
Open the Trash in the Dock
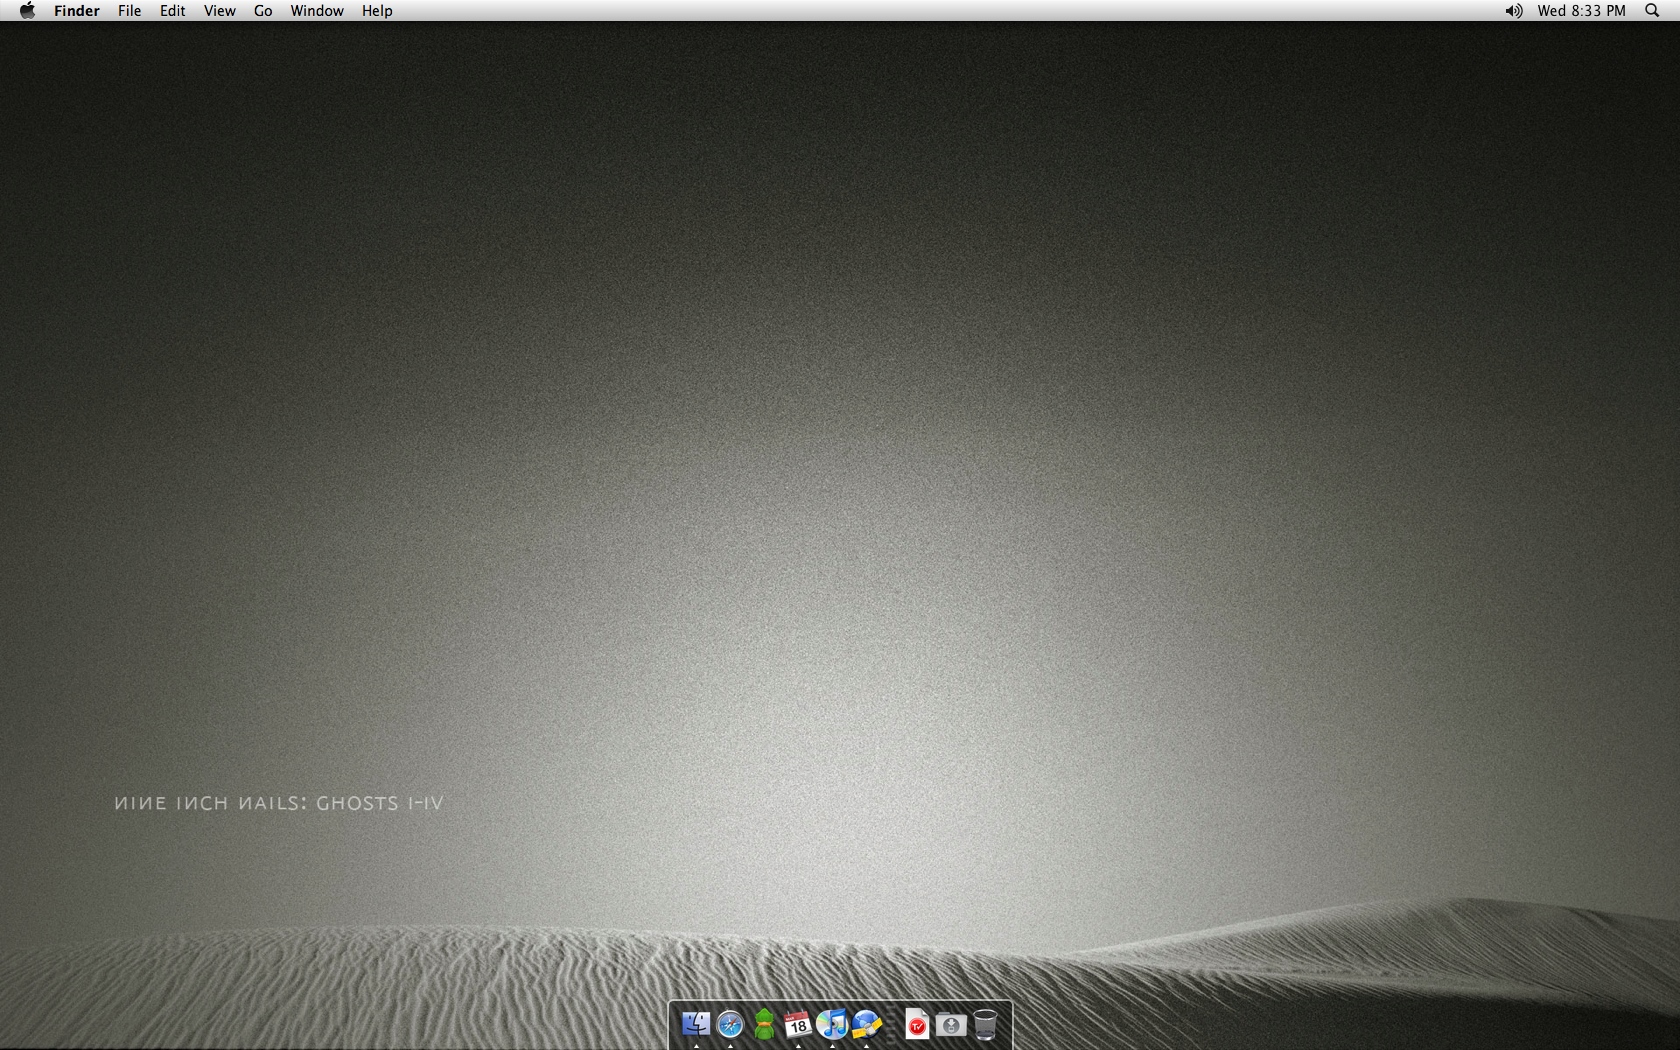click(985, 1024)
